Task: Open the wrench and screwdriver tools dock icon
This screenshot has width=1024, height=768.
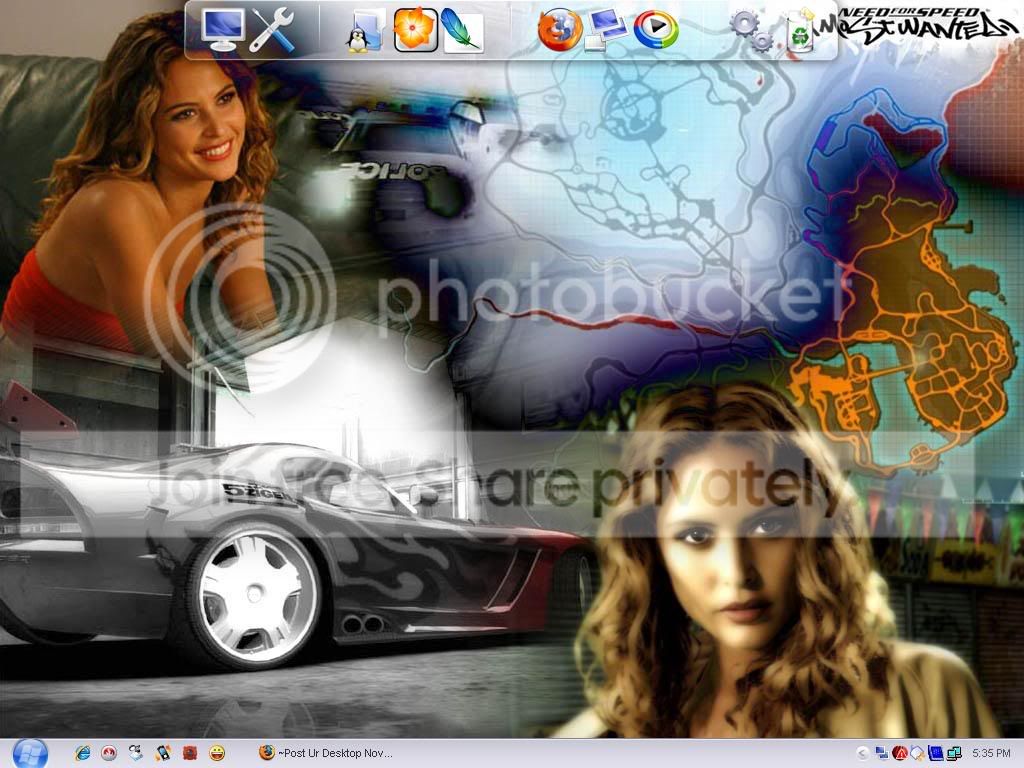Action: pos(273,30)
